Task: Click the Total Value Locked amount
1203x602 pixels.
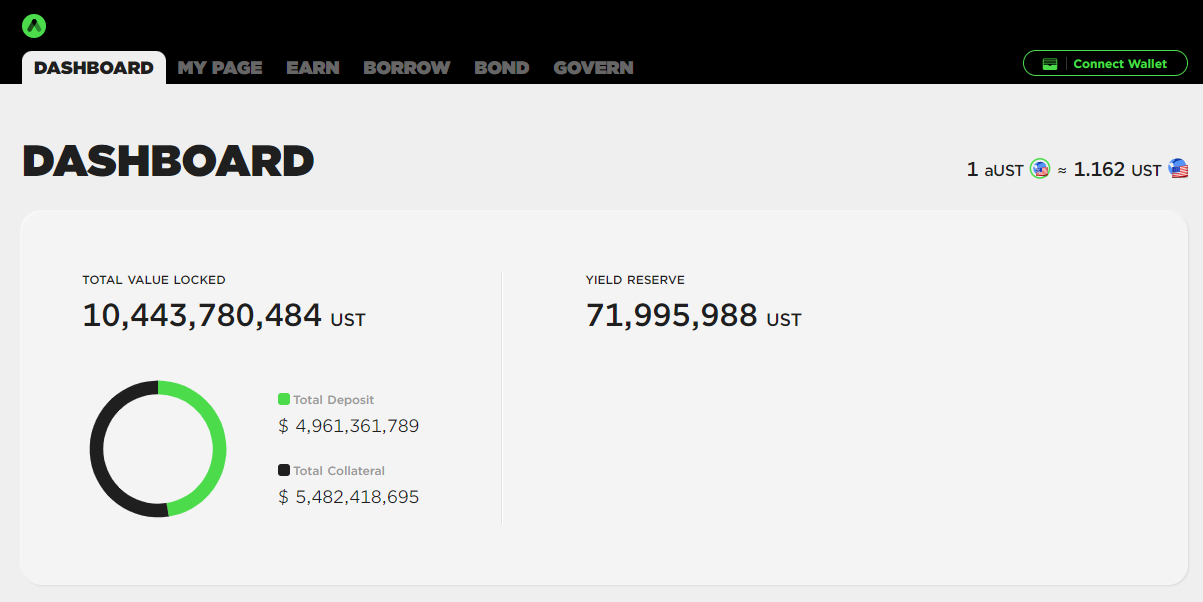Action: [x=202, y=316]
